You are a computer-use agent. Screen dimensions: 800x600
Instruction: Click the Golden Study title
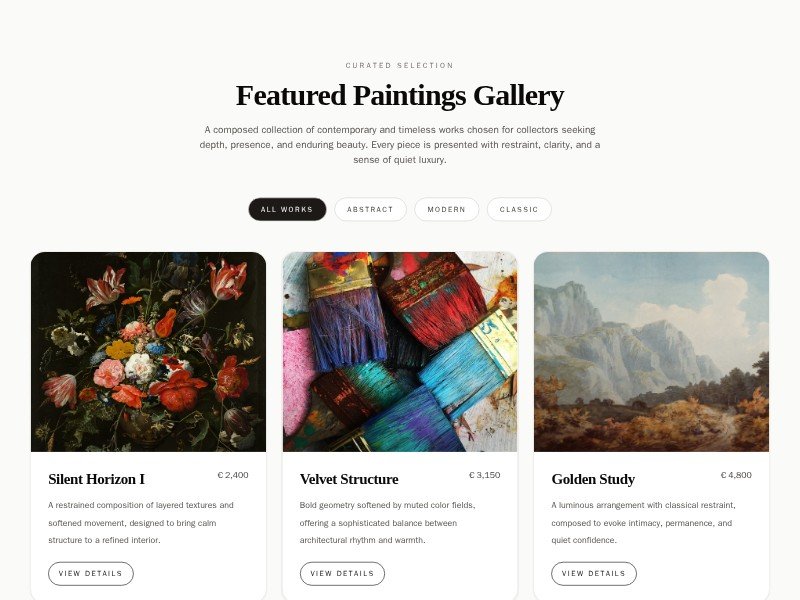(593, 479)
